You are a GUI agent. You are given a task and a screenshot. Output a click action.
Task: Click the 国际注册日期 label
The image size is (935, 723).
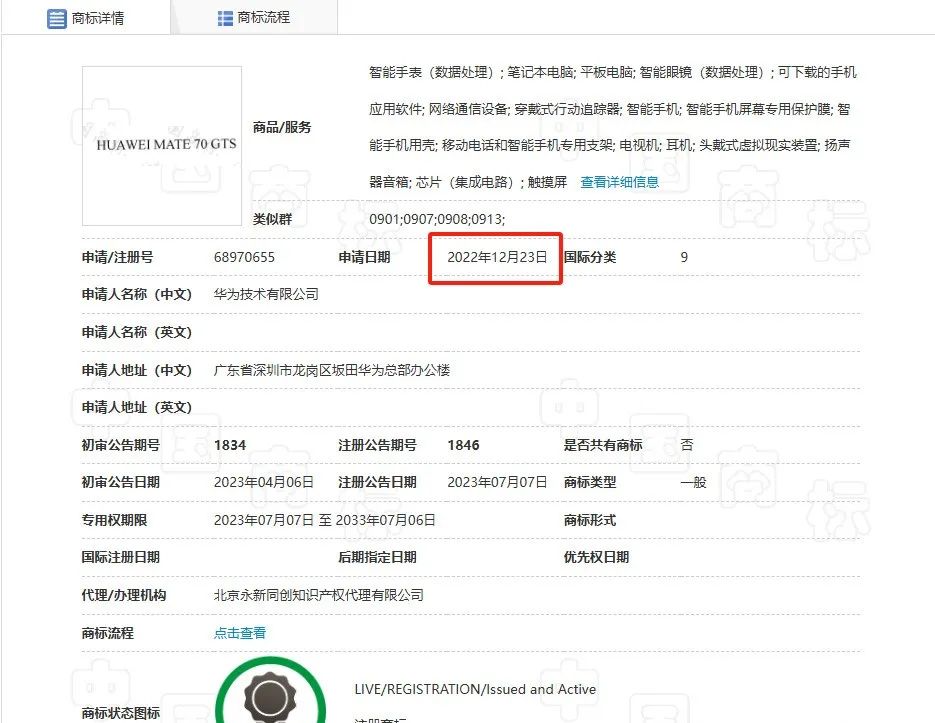(121, 557)
